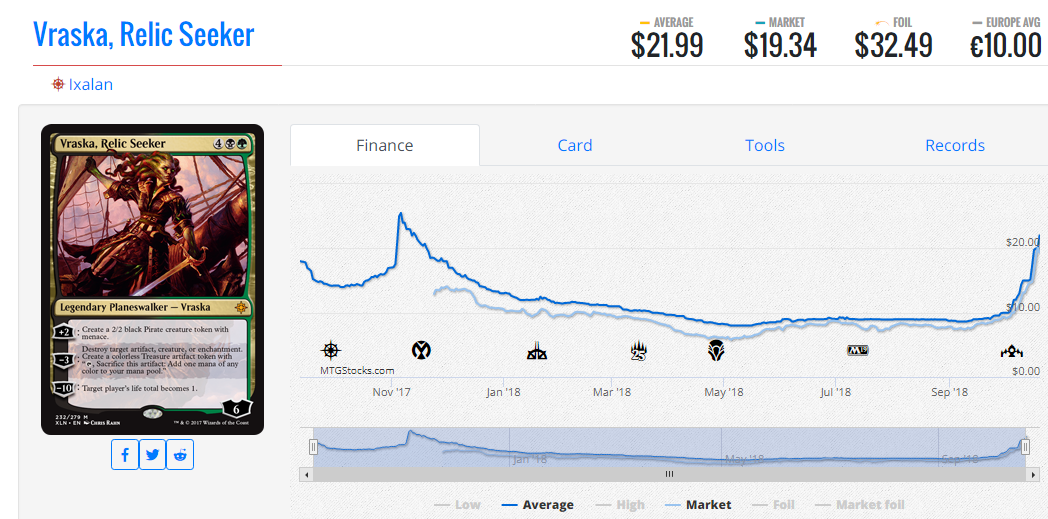Screen dimensions: 1048x519
Task: Click the $10.00 y-axis label
Action: tap(1023, 307)
